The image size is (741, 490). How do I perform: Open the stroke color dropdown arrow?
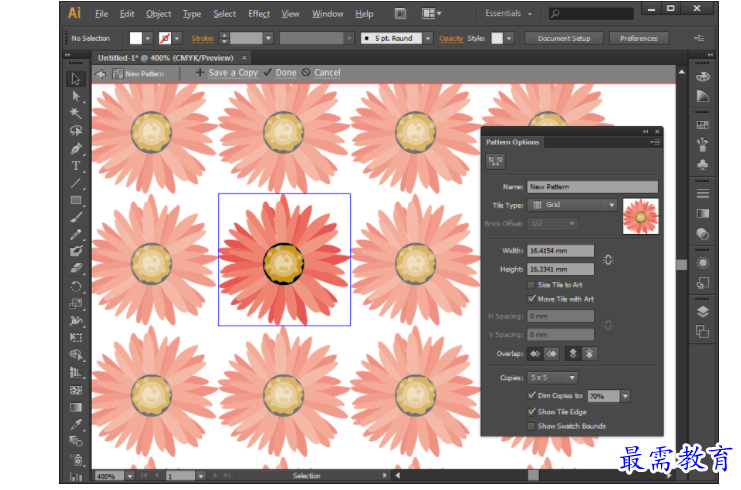point(177,38)
